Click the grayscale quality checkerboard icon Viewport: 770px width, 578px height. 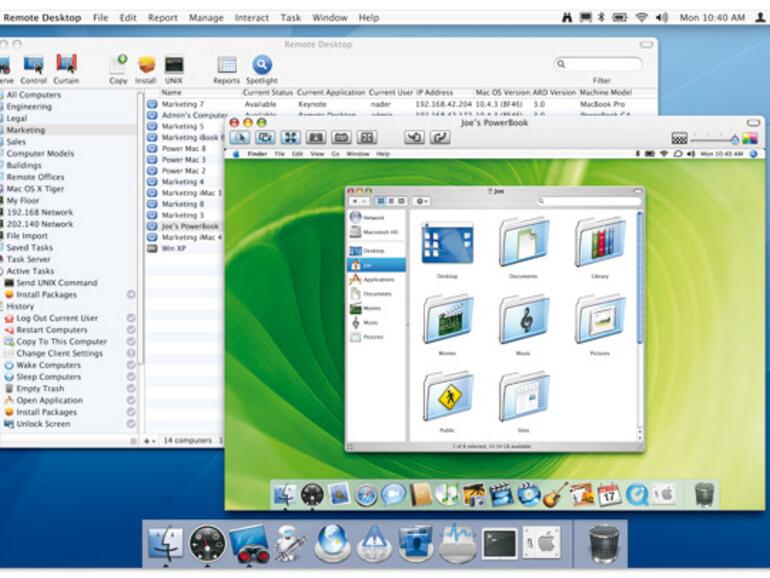pos(680,138)
